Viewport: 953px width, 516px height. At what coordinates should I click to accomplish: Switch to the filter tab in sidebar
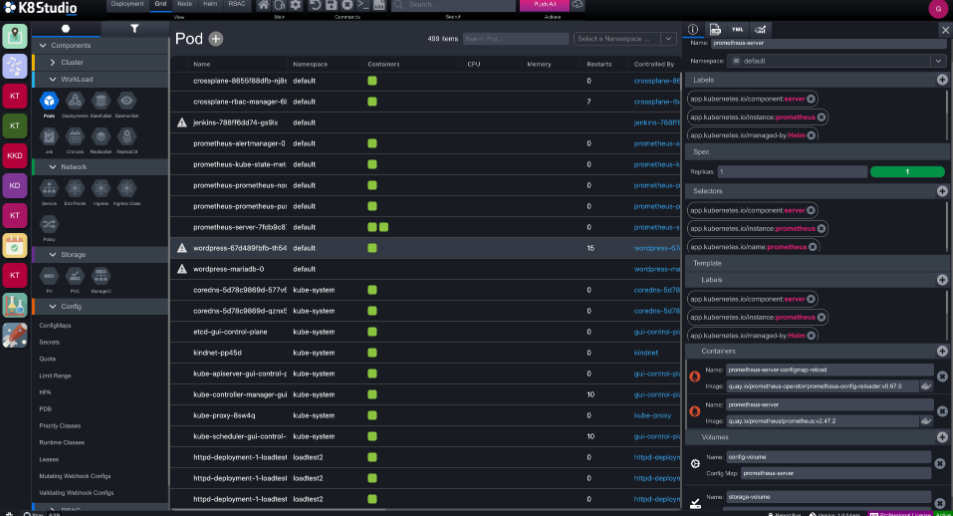pos(135,29)
